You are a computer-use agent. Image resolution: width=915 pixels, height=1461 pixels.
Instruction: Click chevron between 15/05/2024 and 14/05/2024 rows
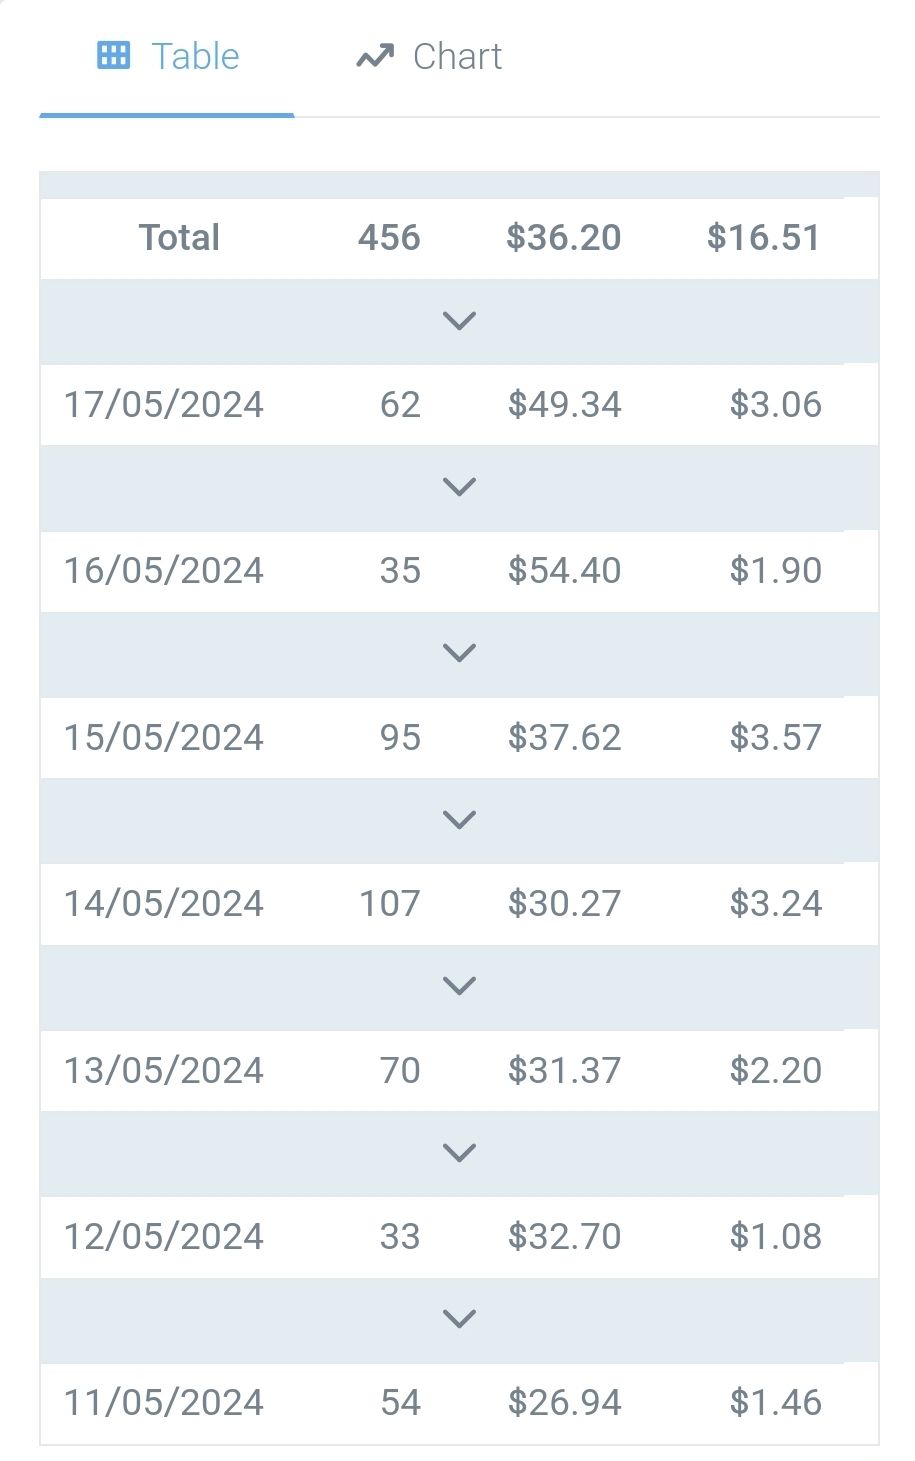[459, 820]
